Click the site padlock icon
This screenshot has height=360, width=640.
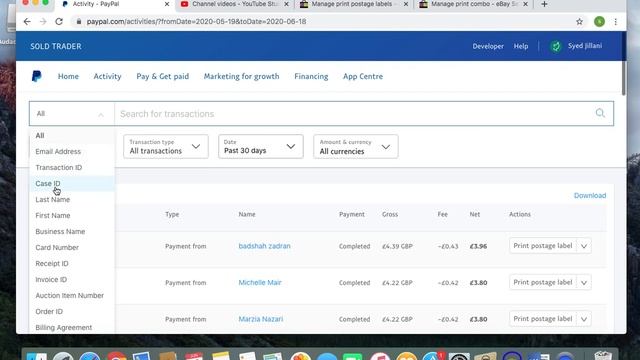click(79, 22)
